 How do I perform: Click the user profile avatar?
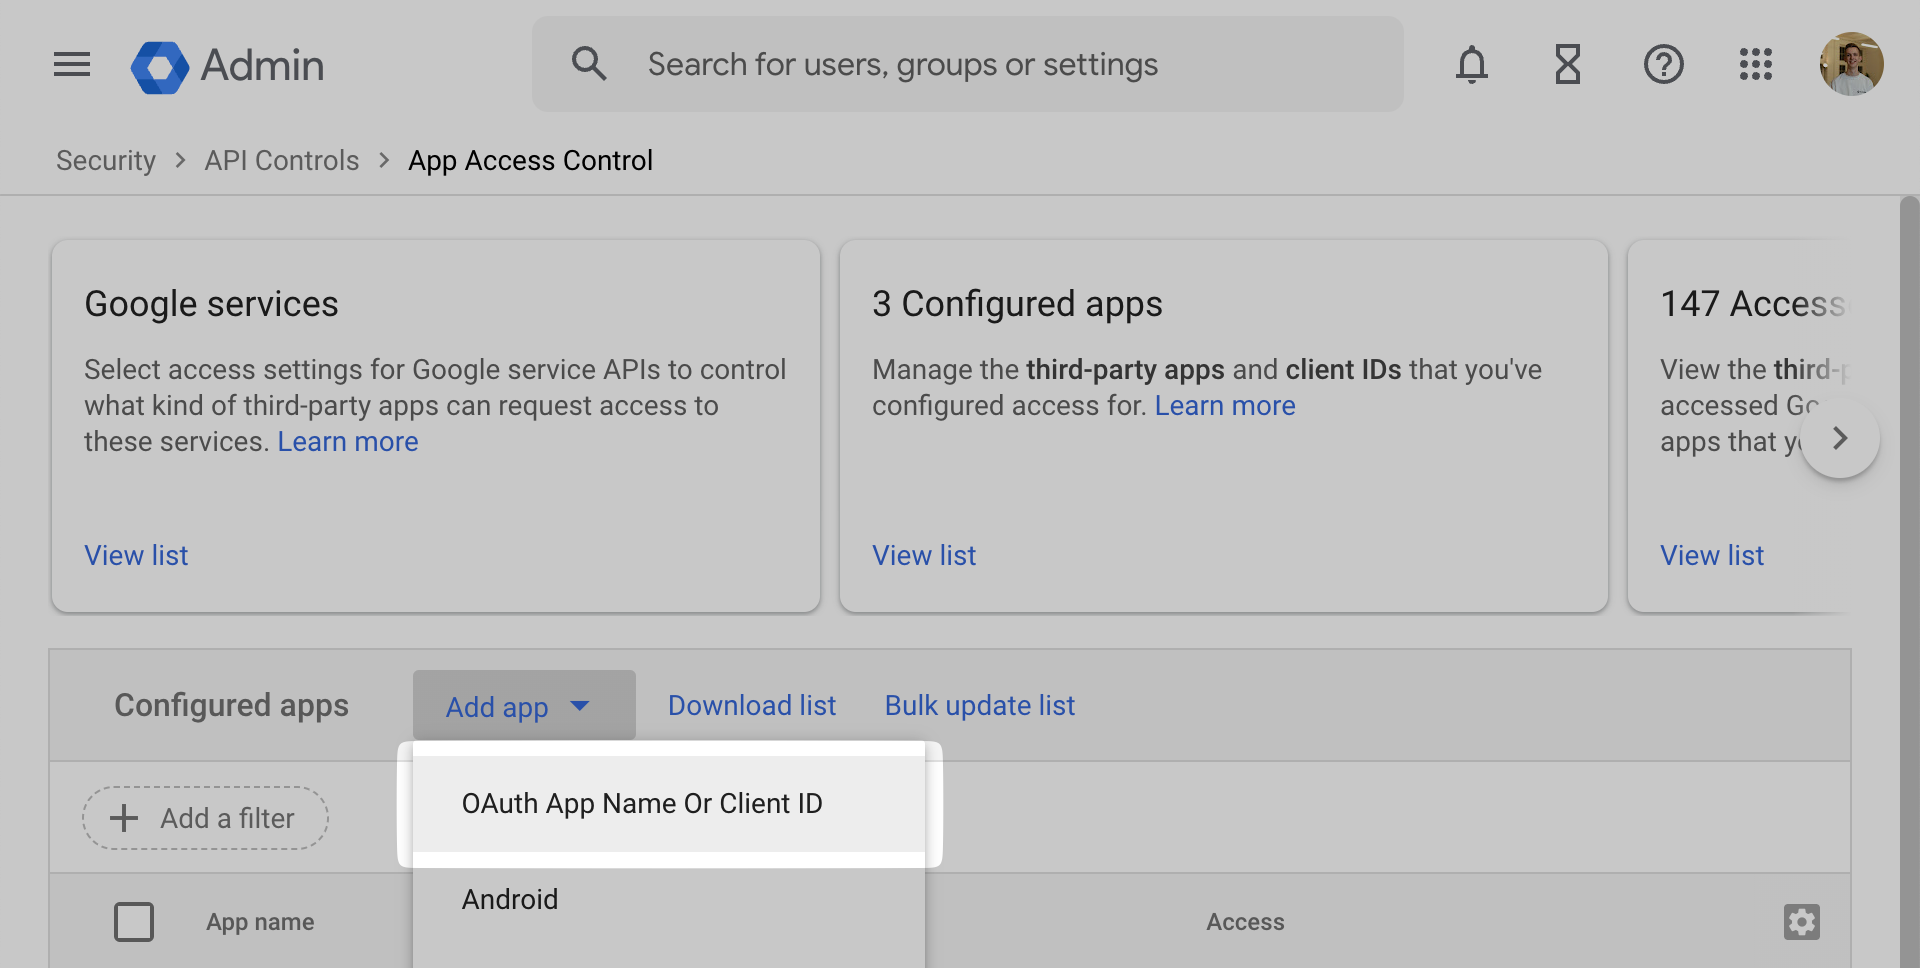(1851, 65)
